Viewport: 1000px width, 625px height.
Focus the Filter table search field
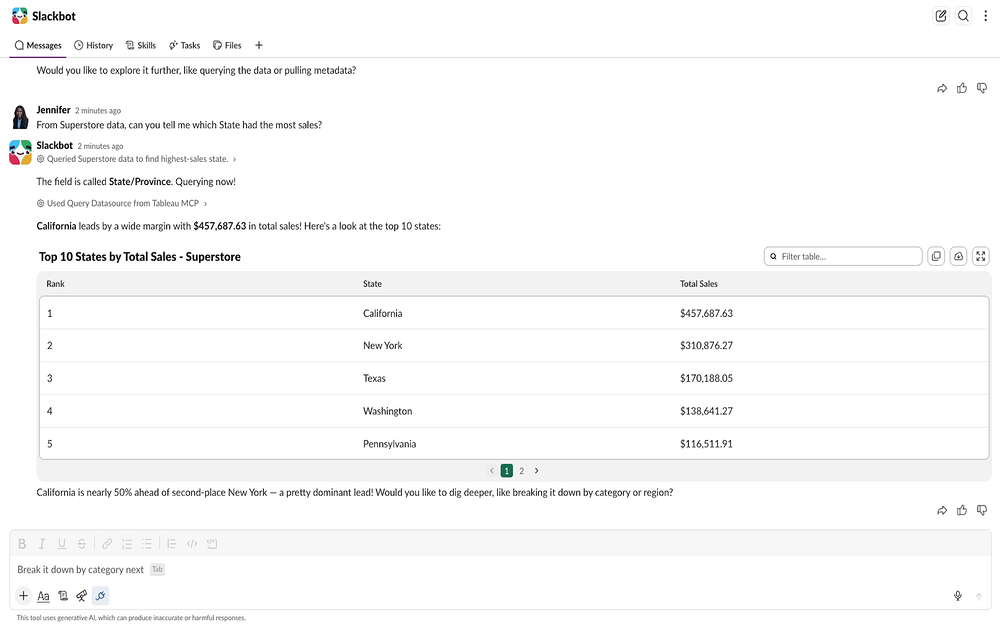pos(843,256)
